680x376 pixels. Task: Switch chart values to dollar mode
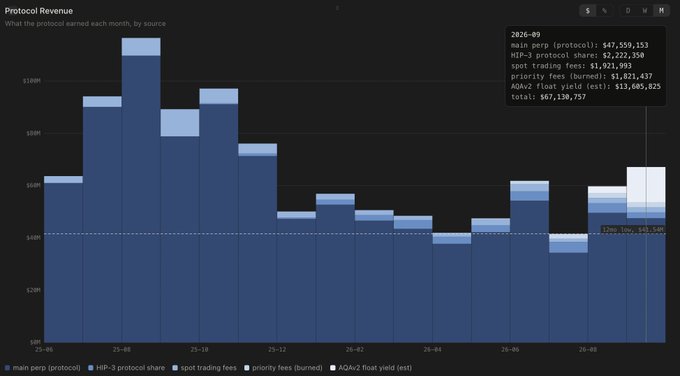point(588,11)
